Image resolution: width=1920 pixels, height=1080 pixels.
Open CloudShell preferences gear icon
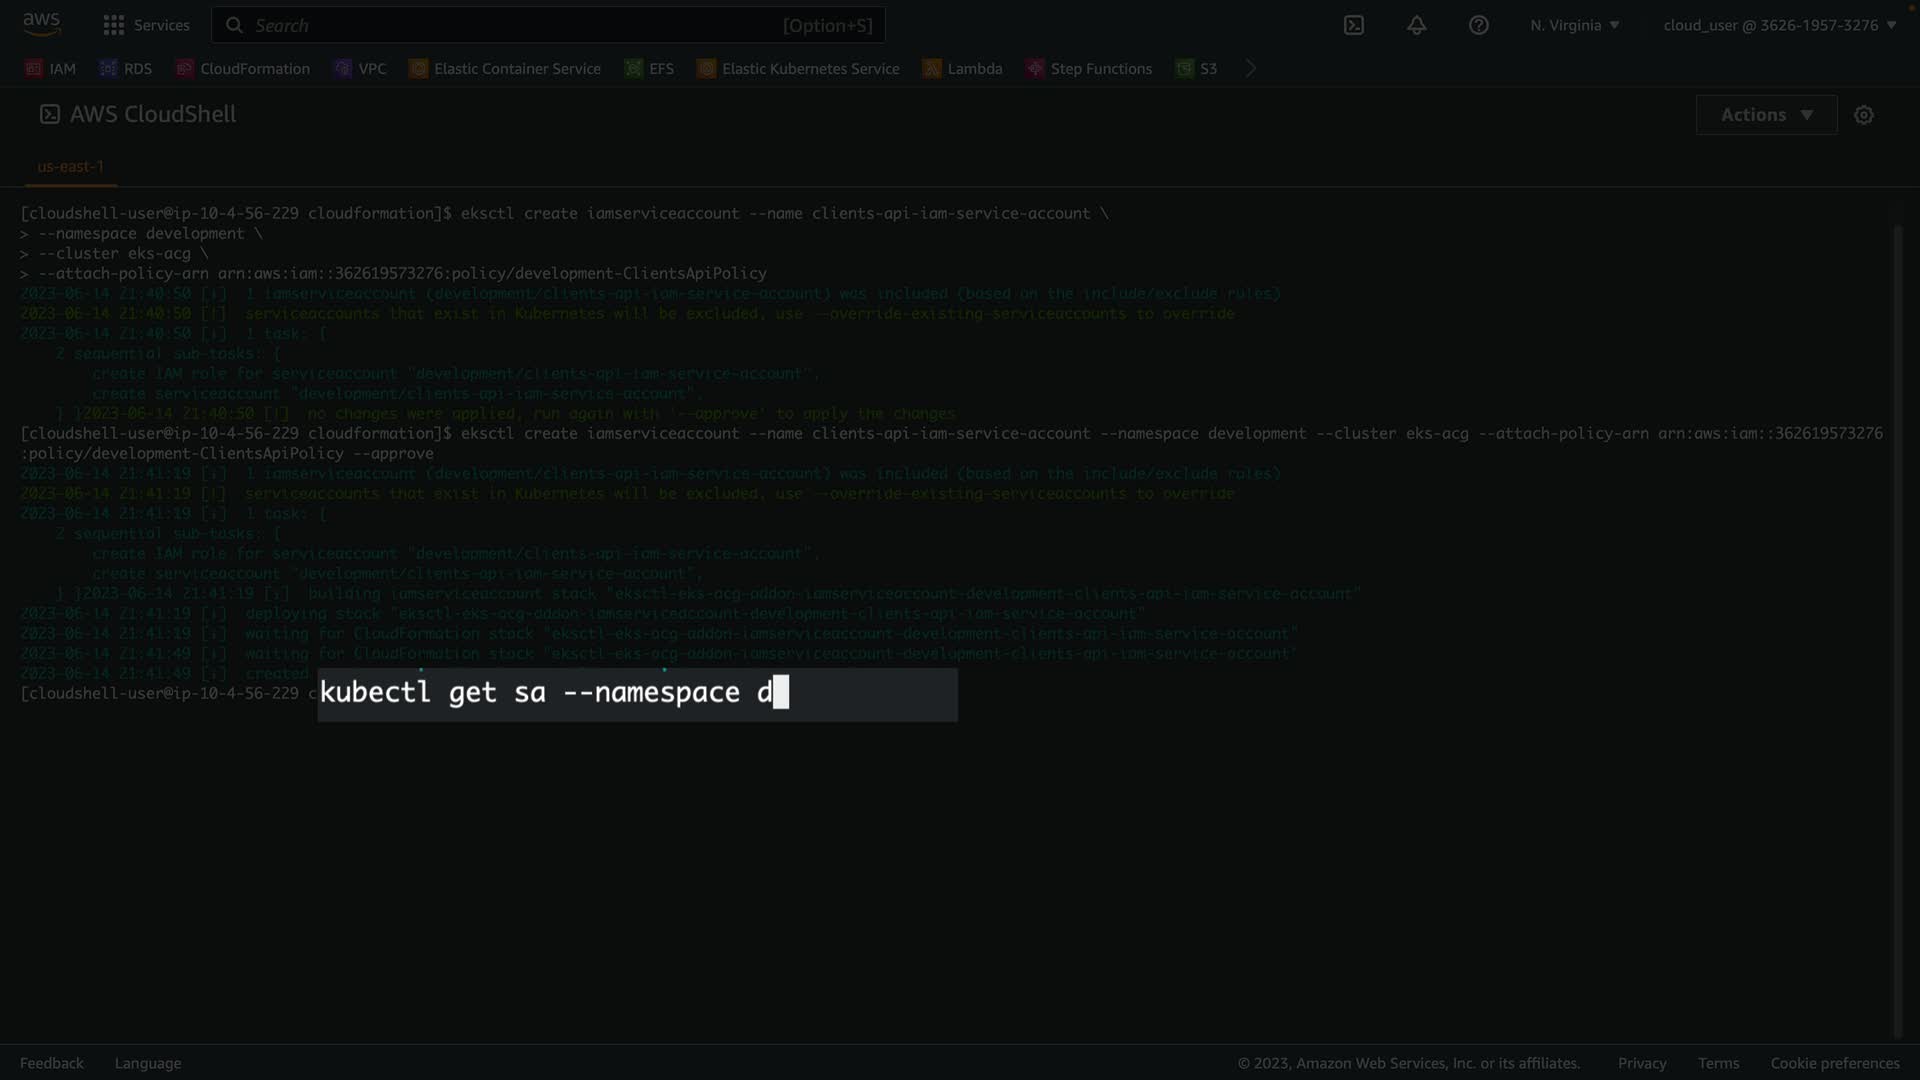coord(1863,115)
